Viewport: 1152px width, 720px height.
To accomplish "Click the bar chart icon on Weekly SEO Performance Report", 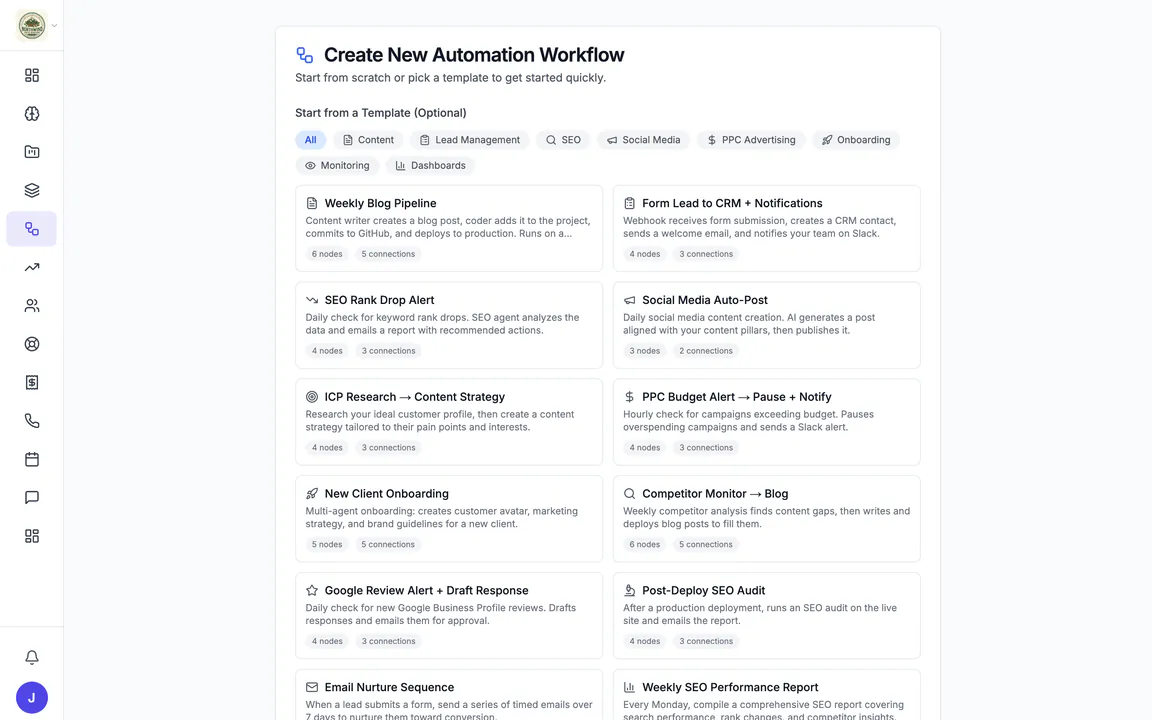I will 630,687.
